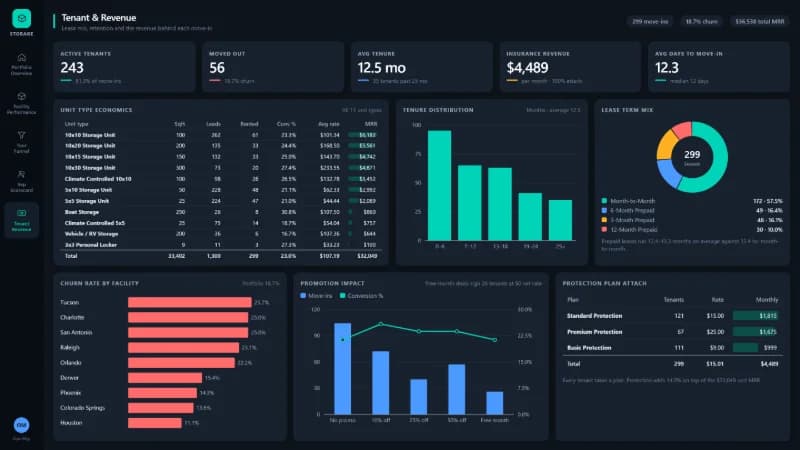Click the Denver churn rate bar
800x450 pixels.
tap(165, 378)
